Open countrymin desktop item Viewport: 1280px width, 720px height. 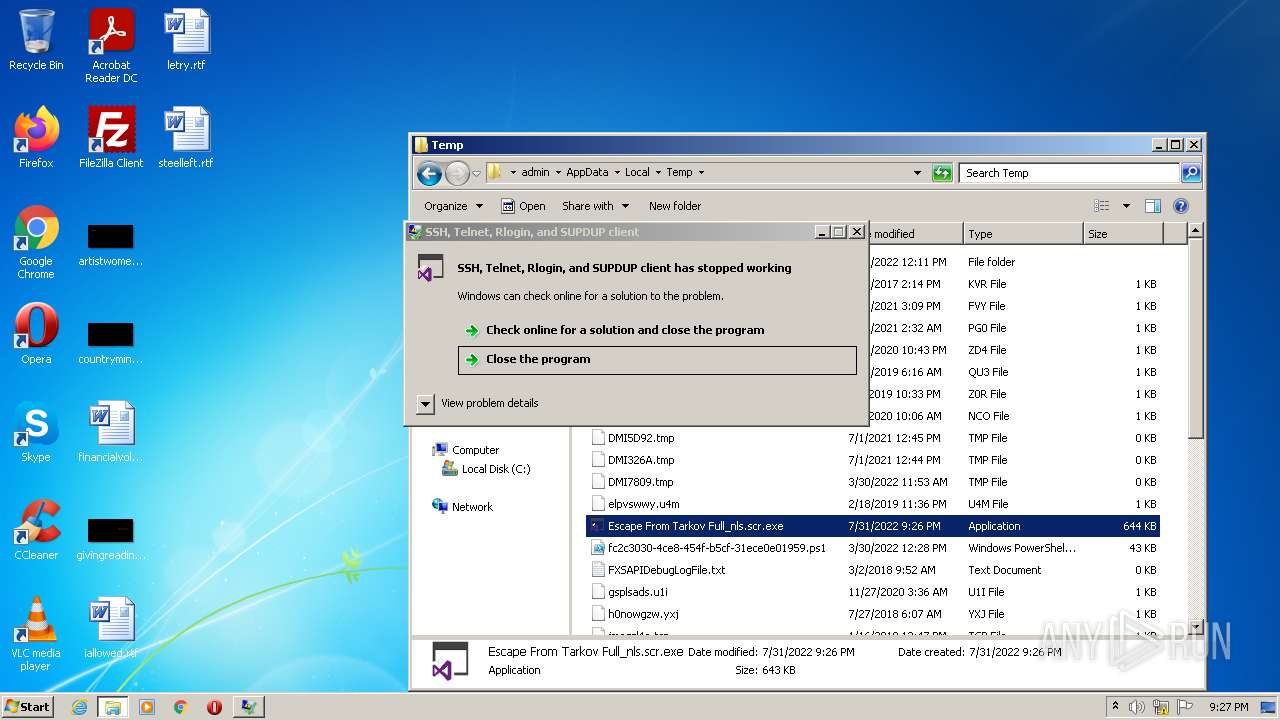(111, 340)
